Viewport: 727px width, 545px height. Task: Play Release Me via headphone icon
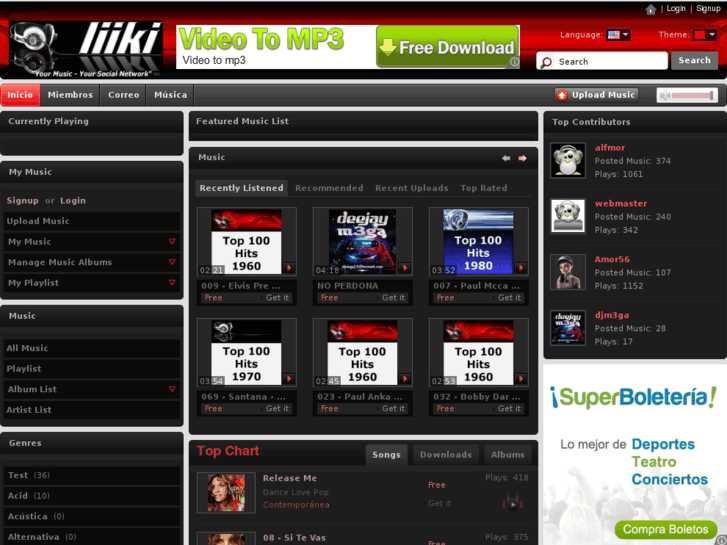(x=512, y=503)
